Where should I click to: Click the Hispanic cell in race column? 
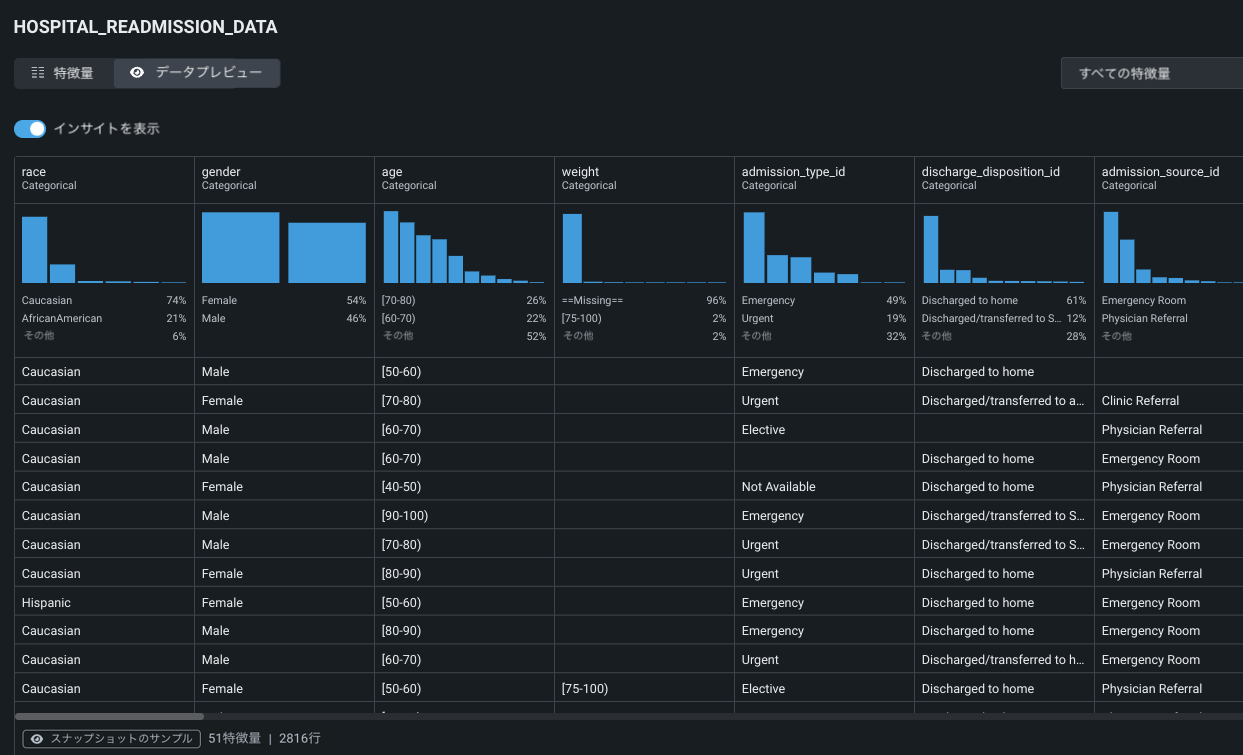pos(46,603)
